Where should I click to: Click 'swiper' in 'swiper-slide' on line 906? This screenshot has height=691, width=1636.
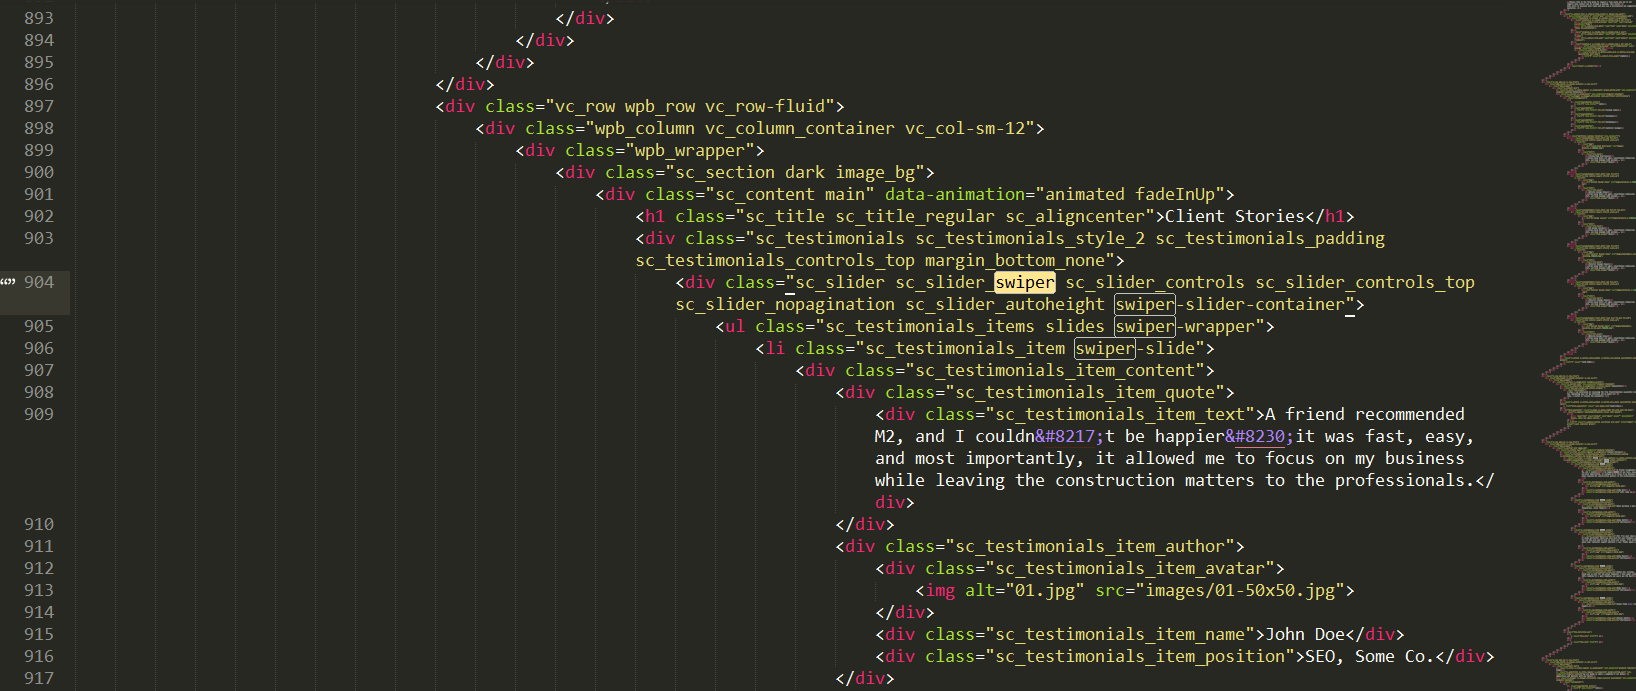coord(1104,349)
